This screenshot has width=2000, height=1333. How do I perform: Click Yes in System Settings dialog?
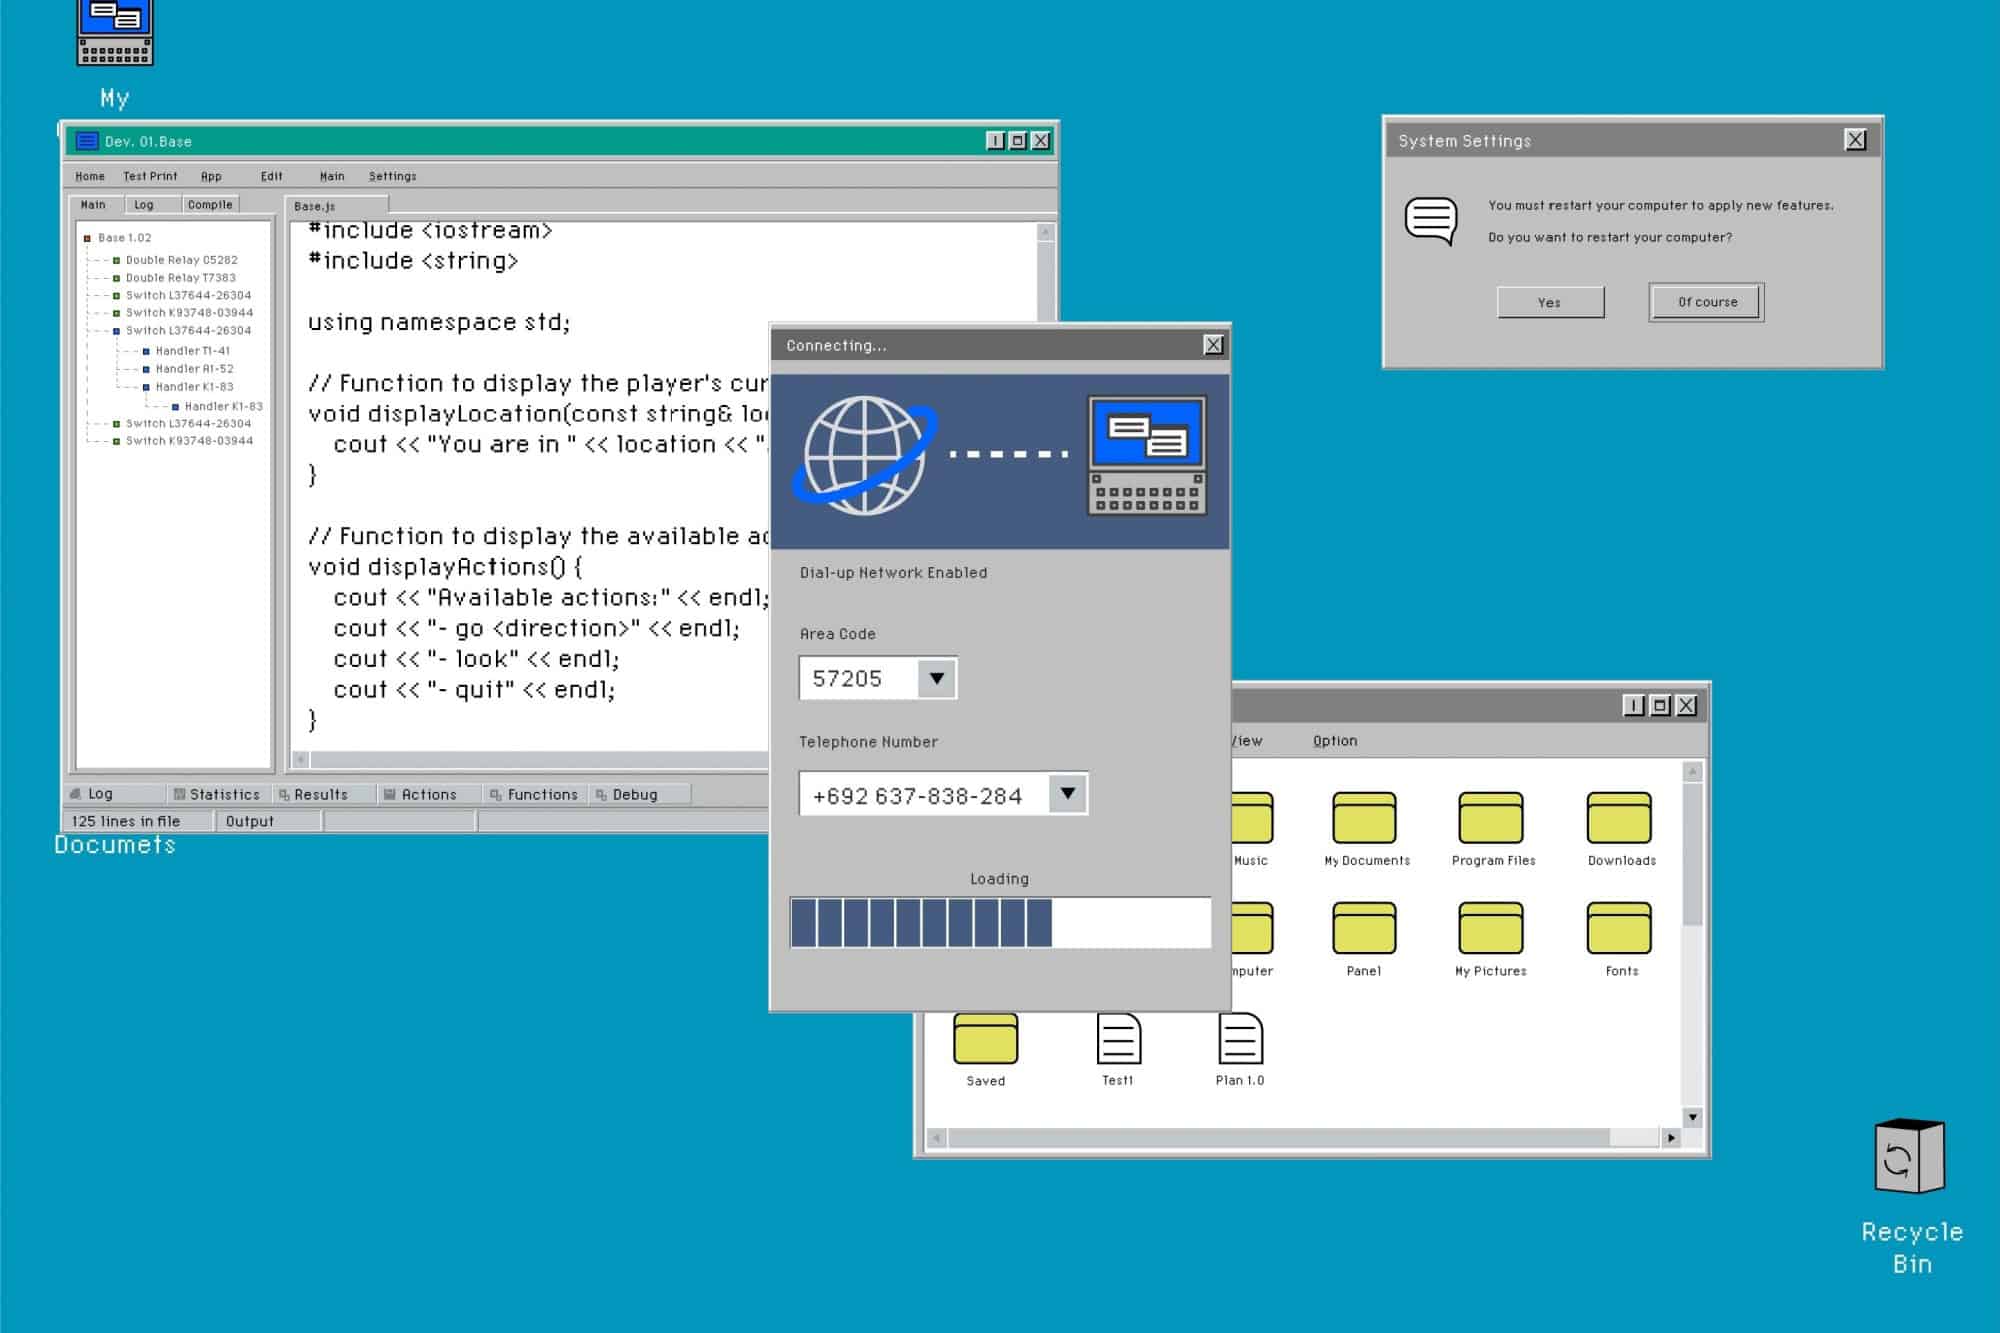tap(1550, 303)
